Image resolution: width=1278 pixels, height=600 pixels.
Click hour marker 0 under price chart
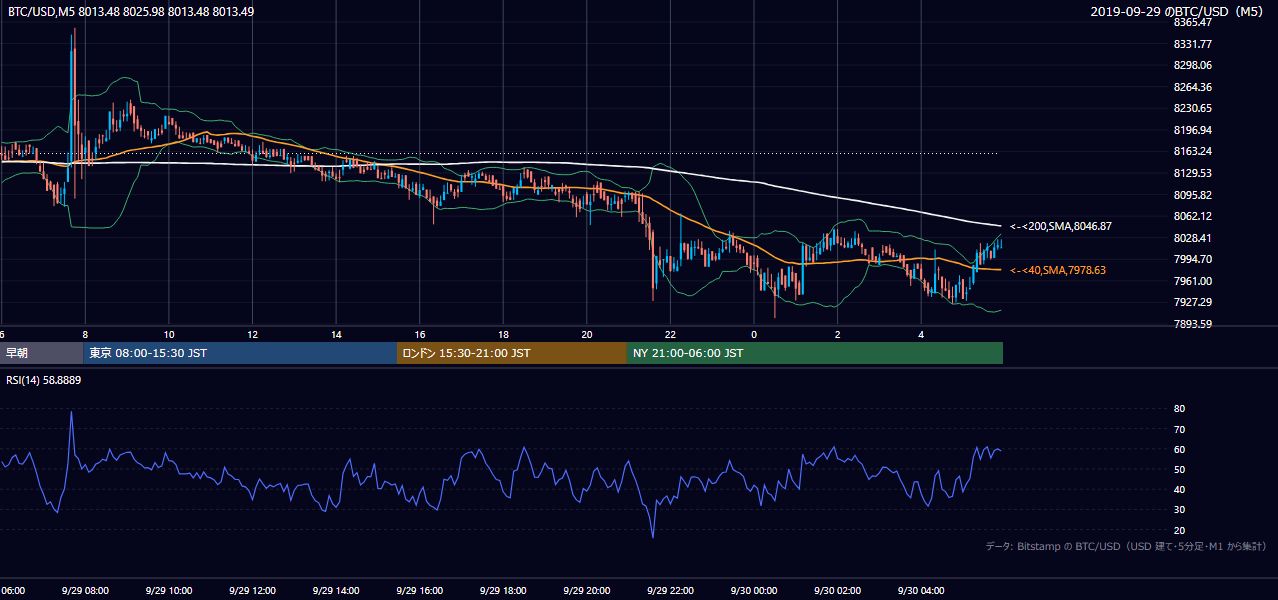[754, 334]
